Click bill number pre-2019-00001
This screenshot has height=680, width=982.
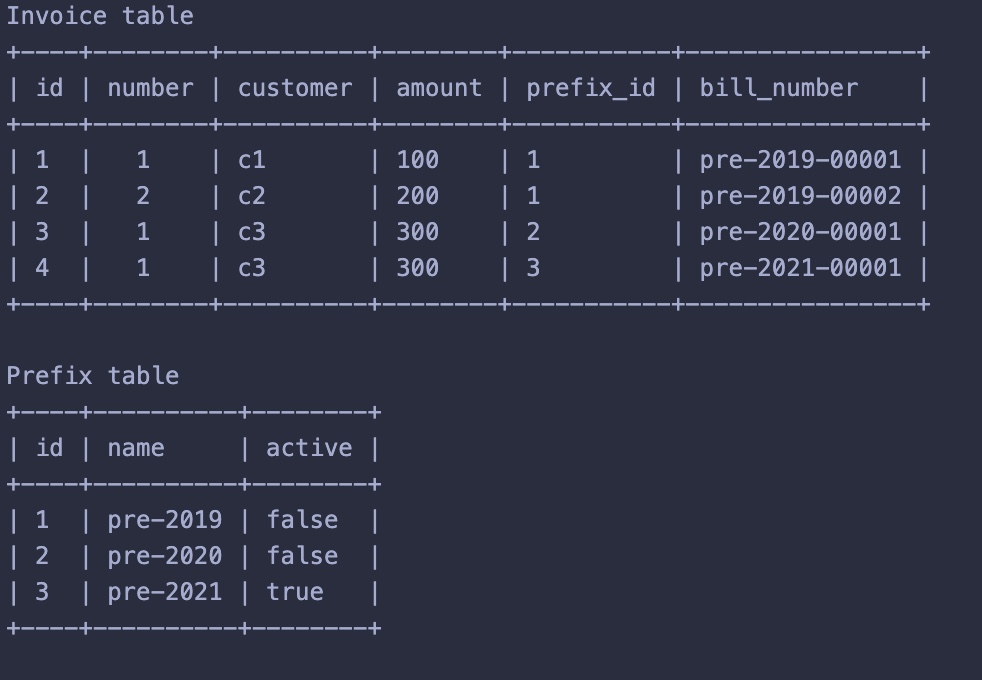800,160
